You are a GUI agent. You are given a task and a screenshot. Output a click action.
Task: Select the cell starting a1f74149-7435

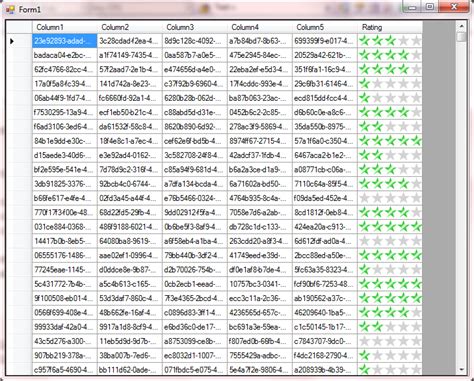point(130,55)
